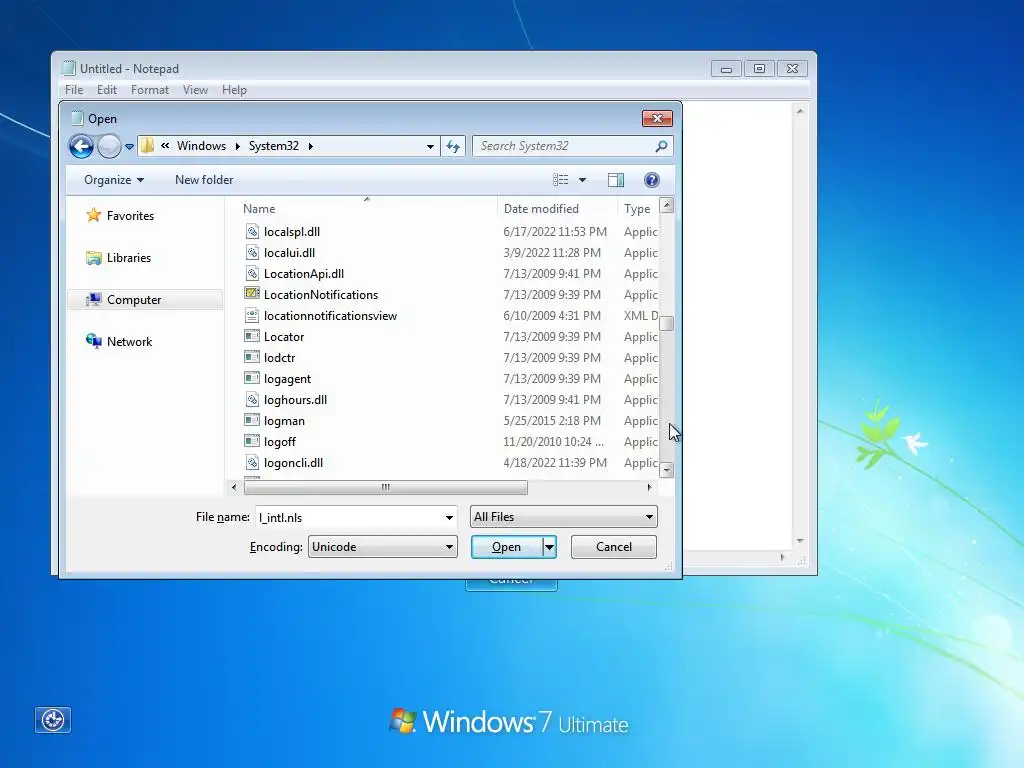Image resolution: width=1024 pixels, height=768 pixels.
Task: Click the Favorites star icon
Action: click(93, 215)
